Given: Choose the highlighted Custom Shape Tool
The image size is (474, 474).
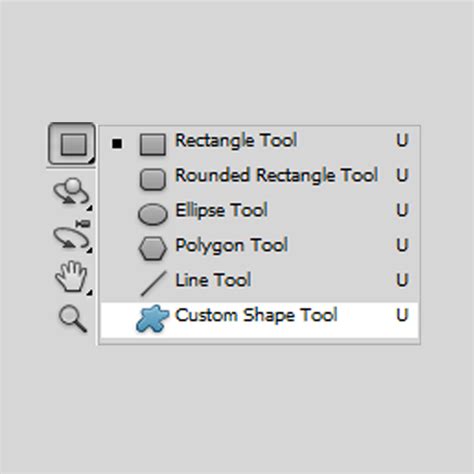Looking at the screenshot, I should coord(260,319).
